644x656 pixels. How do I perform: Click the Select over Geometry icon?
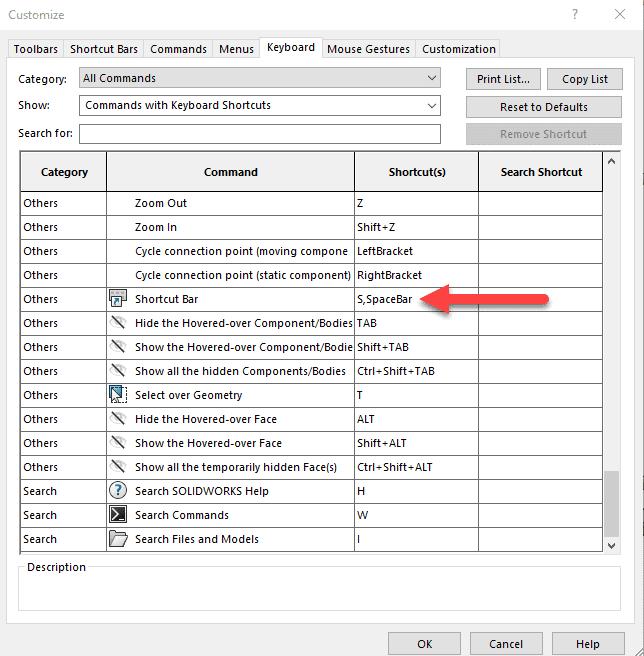(x=118, y=395)
